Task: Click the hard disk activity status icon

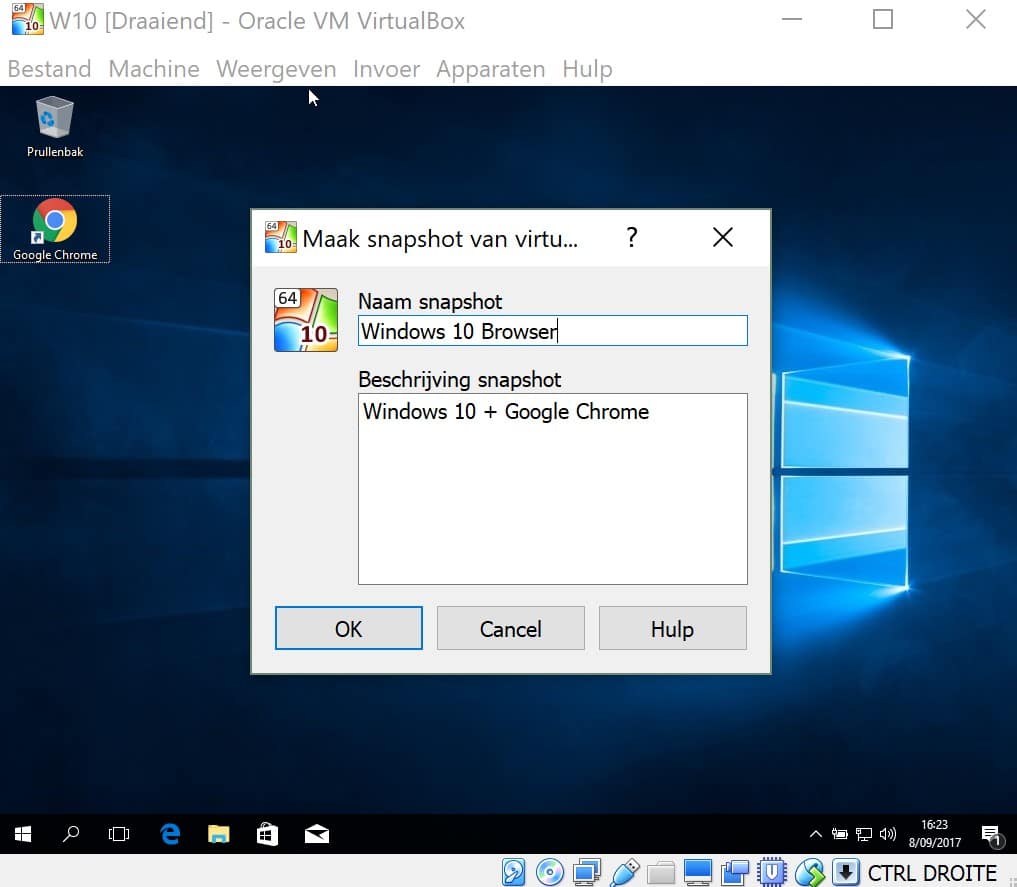Action: click(513, 872)
